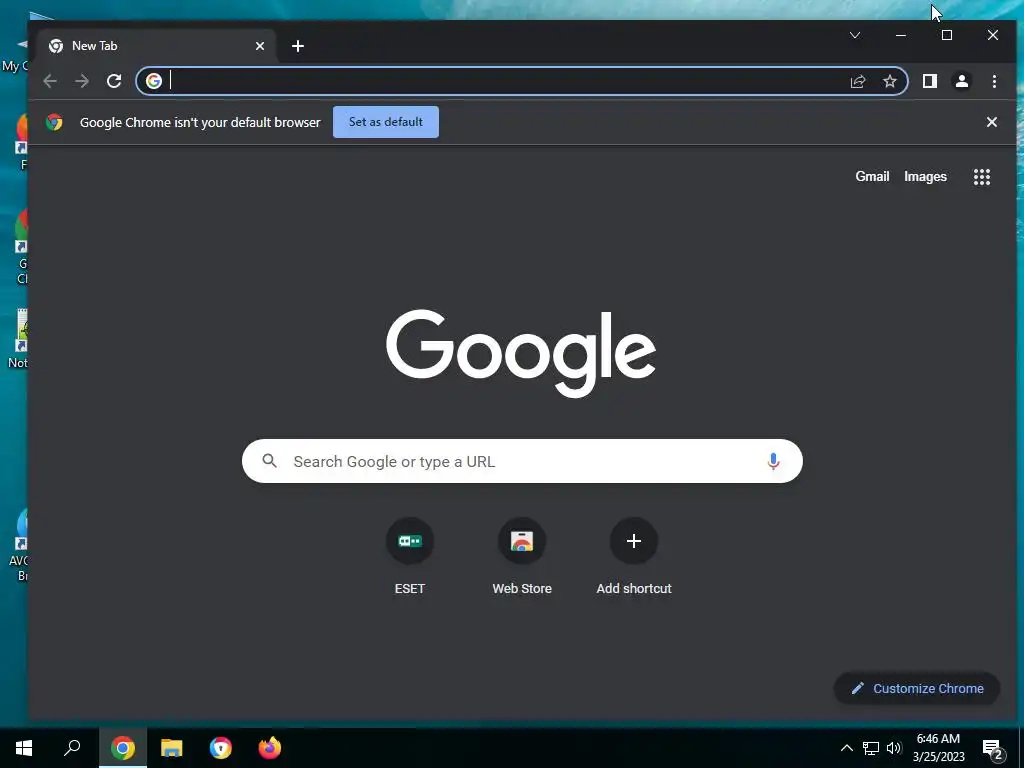Viewport: 1024px width, 768px height.
Task: Click the network tray icon
Action: pyautogui.click(x=871, y=748)
